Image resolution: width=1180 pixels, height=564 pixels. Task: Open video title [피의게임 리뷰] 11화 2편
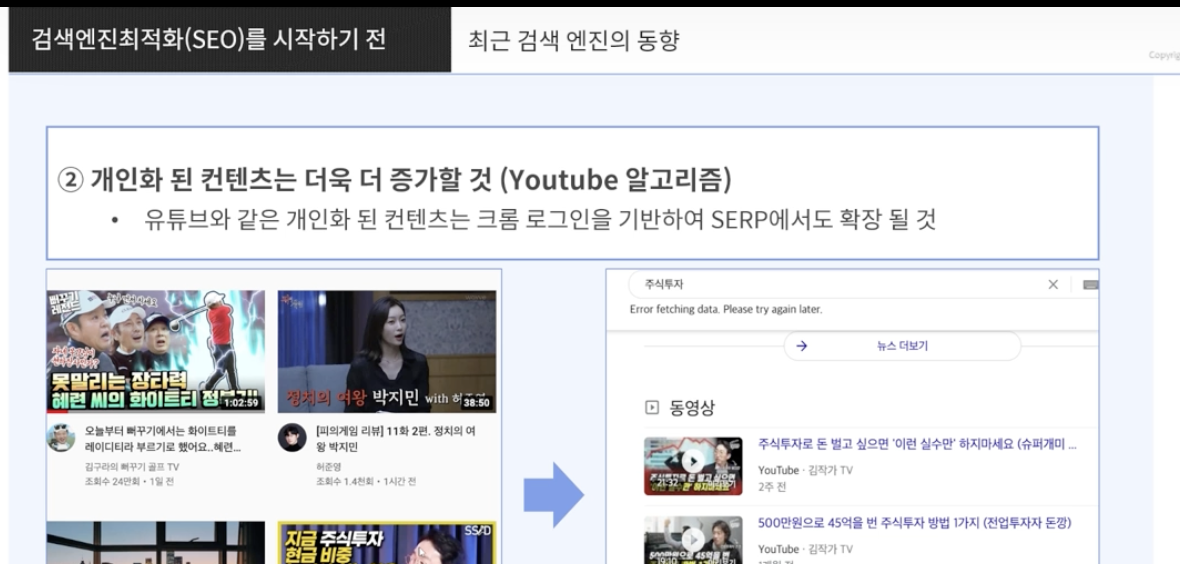pyautogui.click(x=396, y=439)
